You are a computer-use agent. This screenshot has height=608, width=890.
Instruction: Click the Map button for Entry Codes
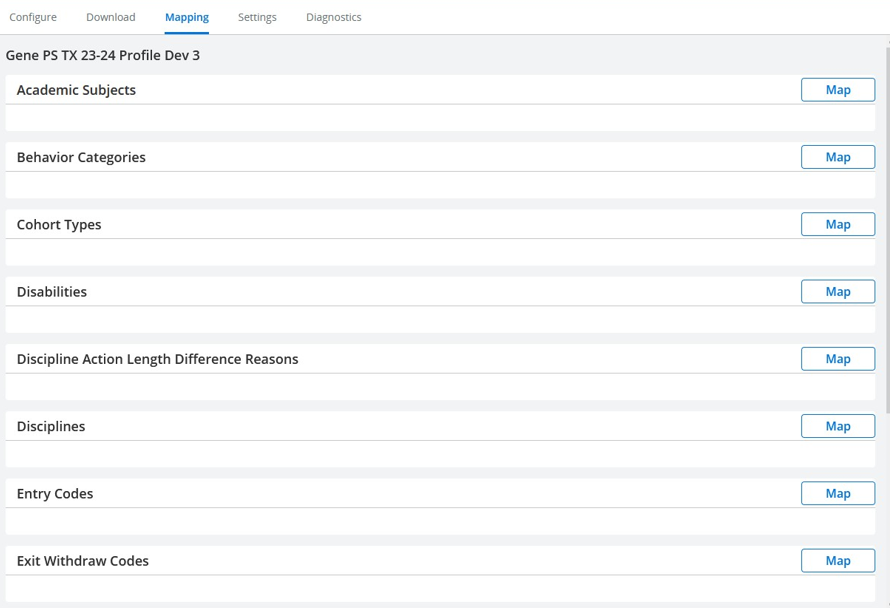837,493
